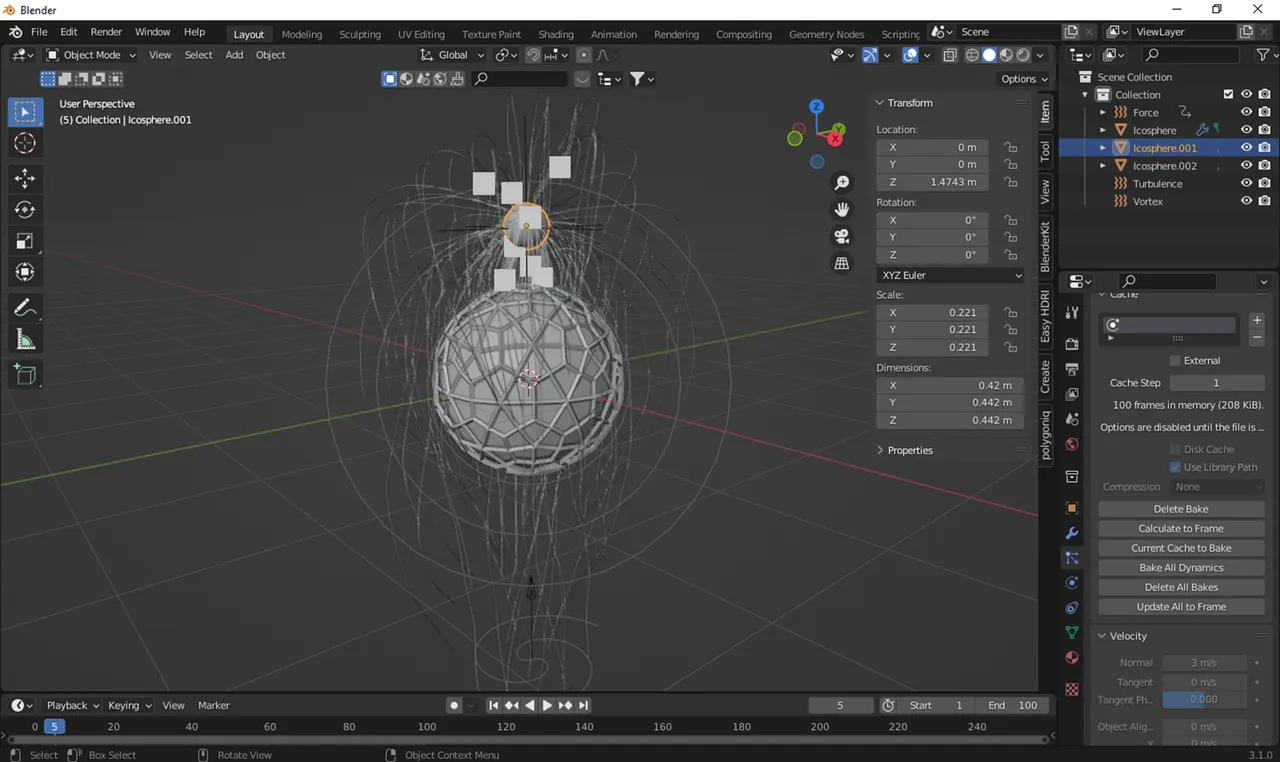Adjust the Tangent Phase slider
The width and height of the screenshot is (1280, 762).
click(x=1204, y=700)
